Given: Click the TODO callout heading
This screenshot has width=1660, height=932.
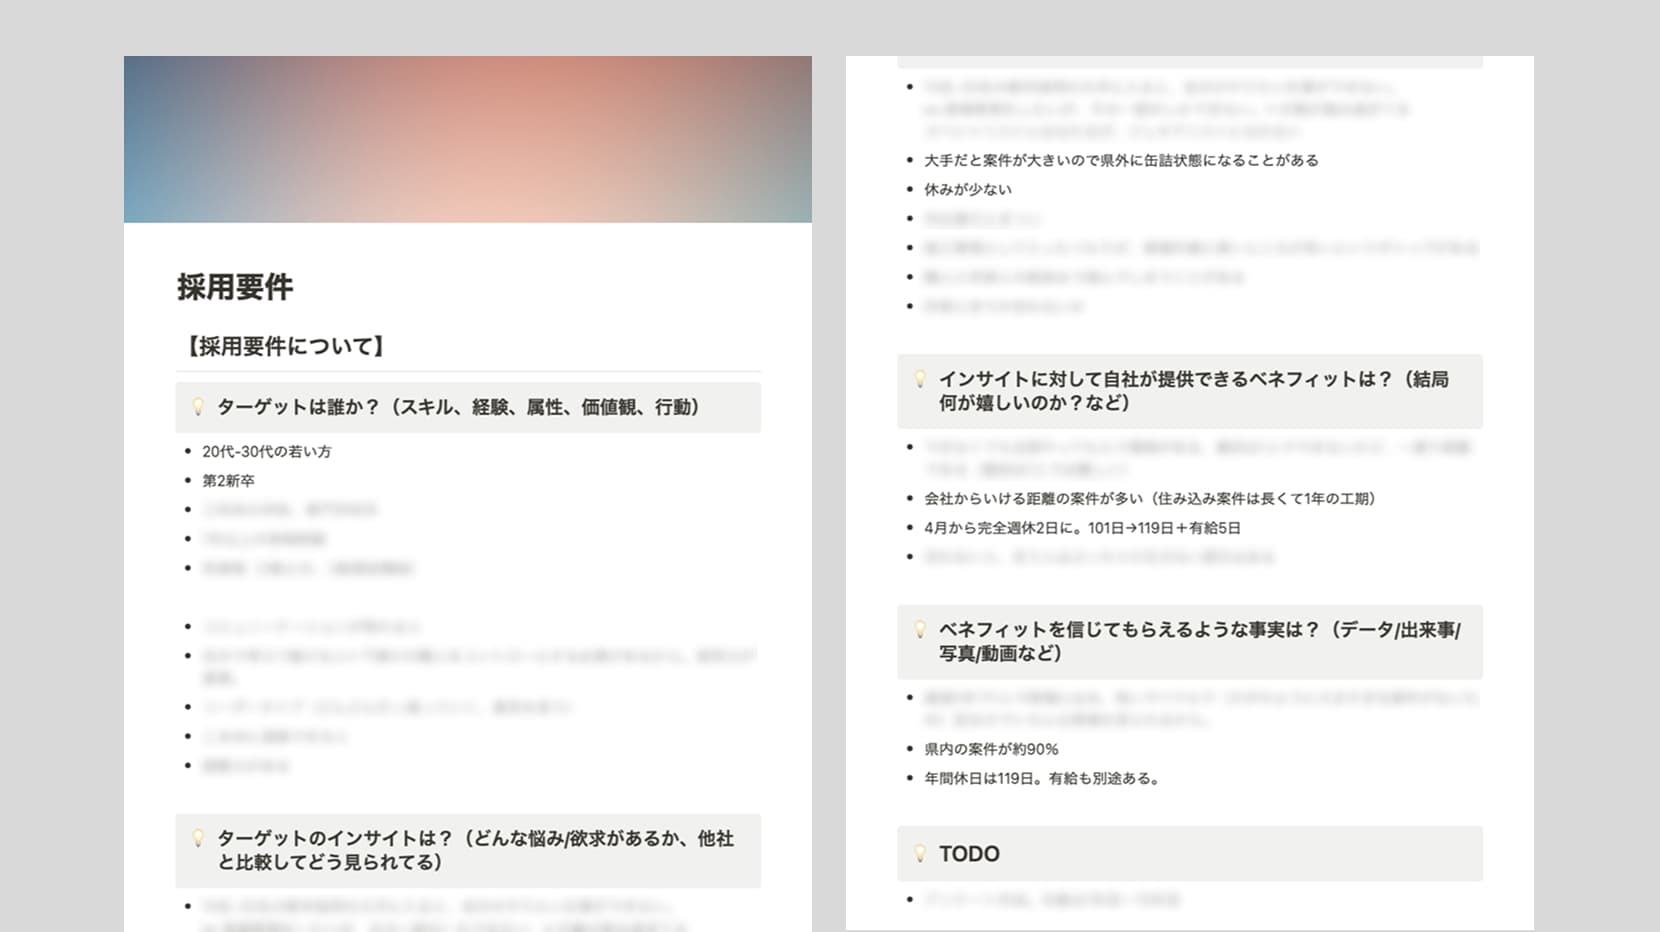Looking at the screenshot, I should pyautogui.click(x=969, y=854).
